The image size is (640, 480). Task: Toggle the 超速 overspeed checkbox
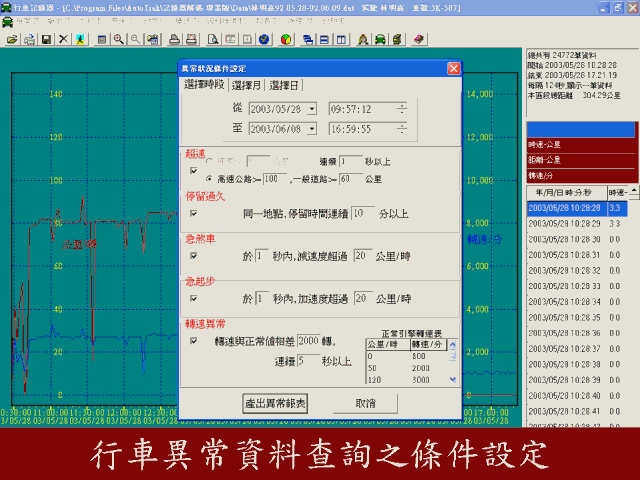click(x=194, y=171)
